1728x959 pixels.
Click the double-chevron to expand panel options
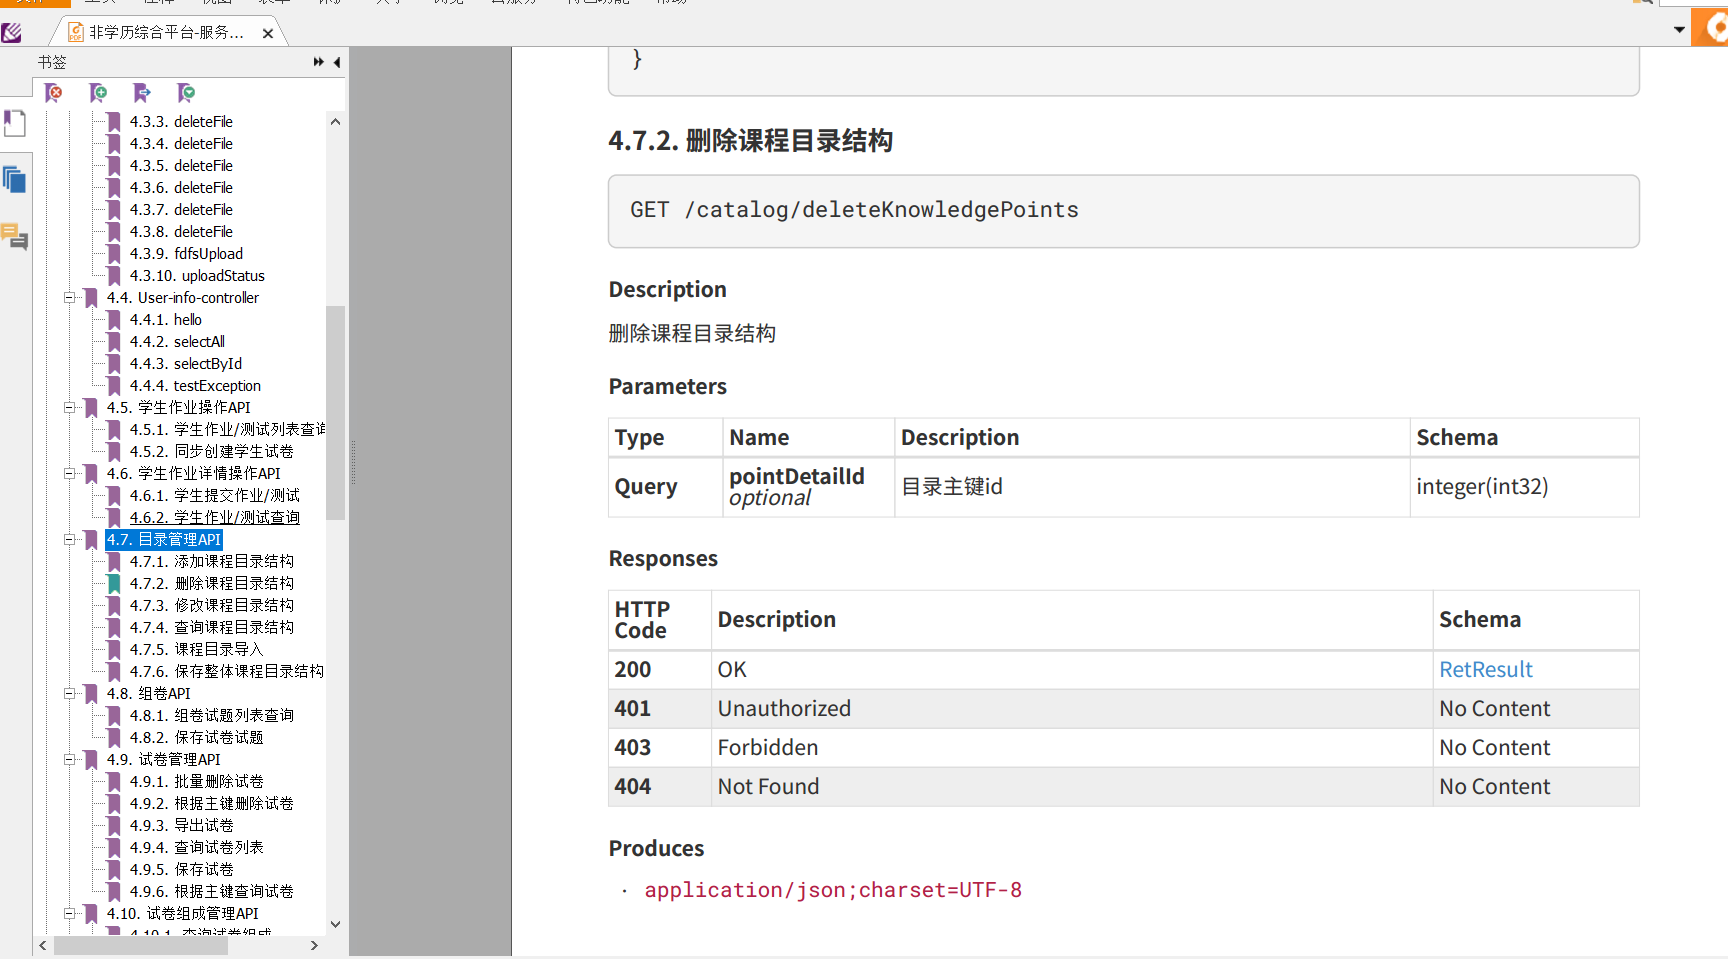317,61
